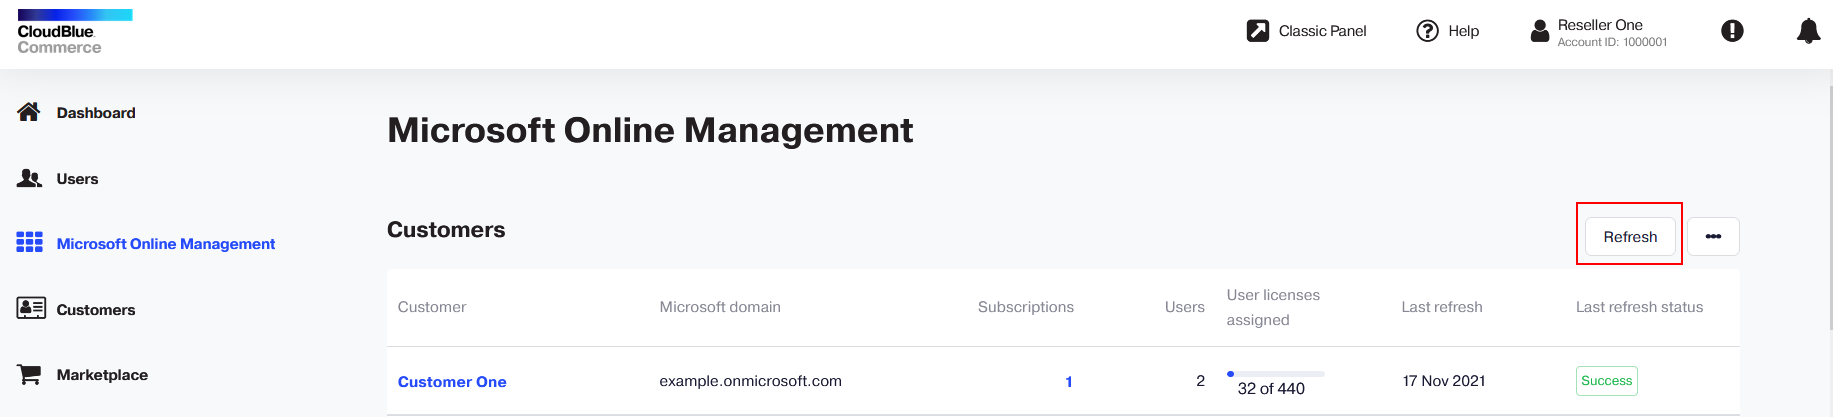Click the page vertical scrollbar
1833x417 pixels.
click(x=1829, y=207)
